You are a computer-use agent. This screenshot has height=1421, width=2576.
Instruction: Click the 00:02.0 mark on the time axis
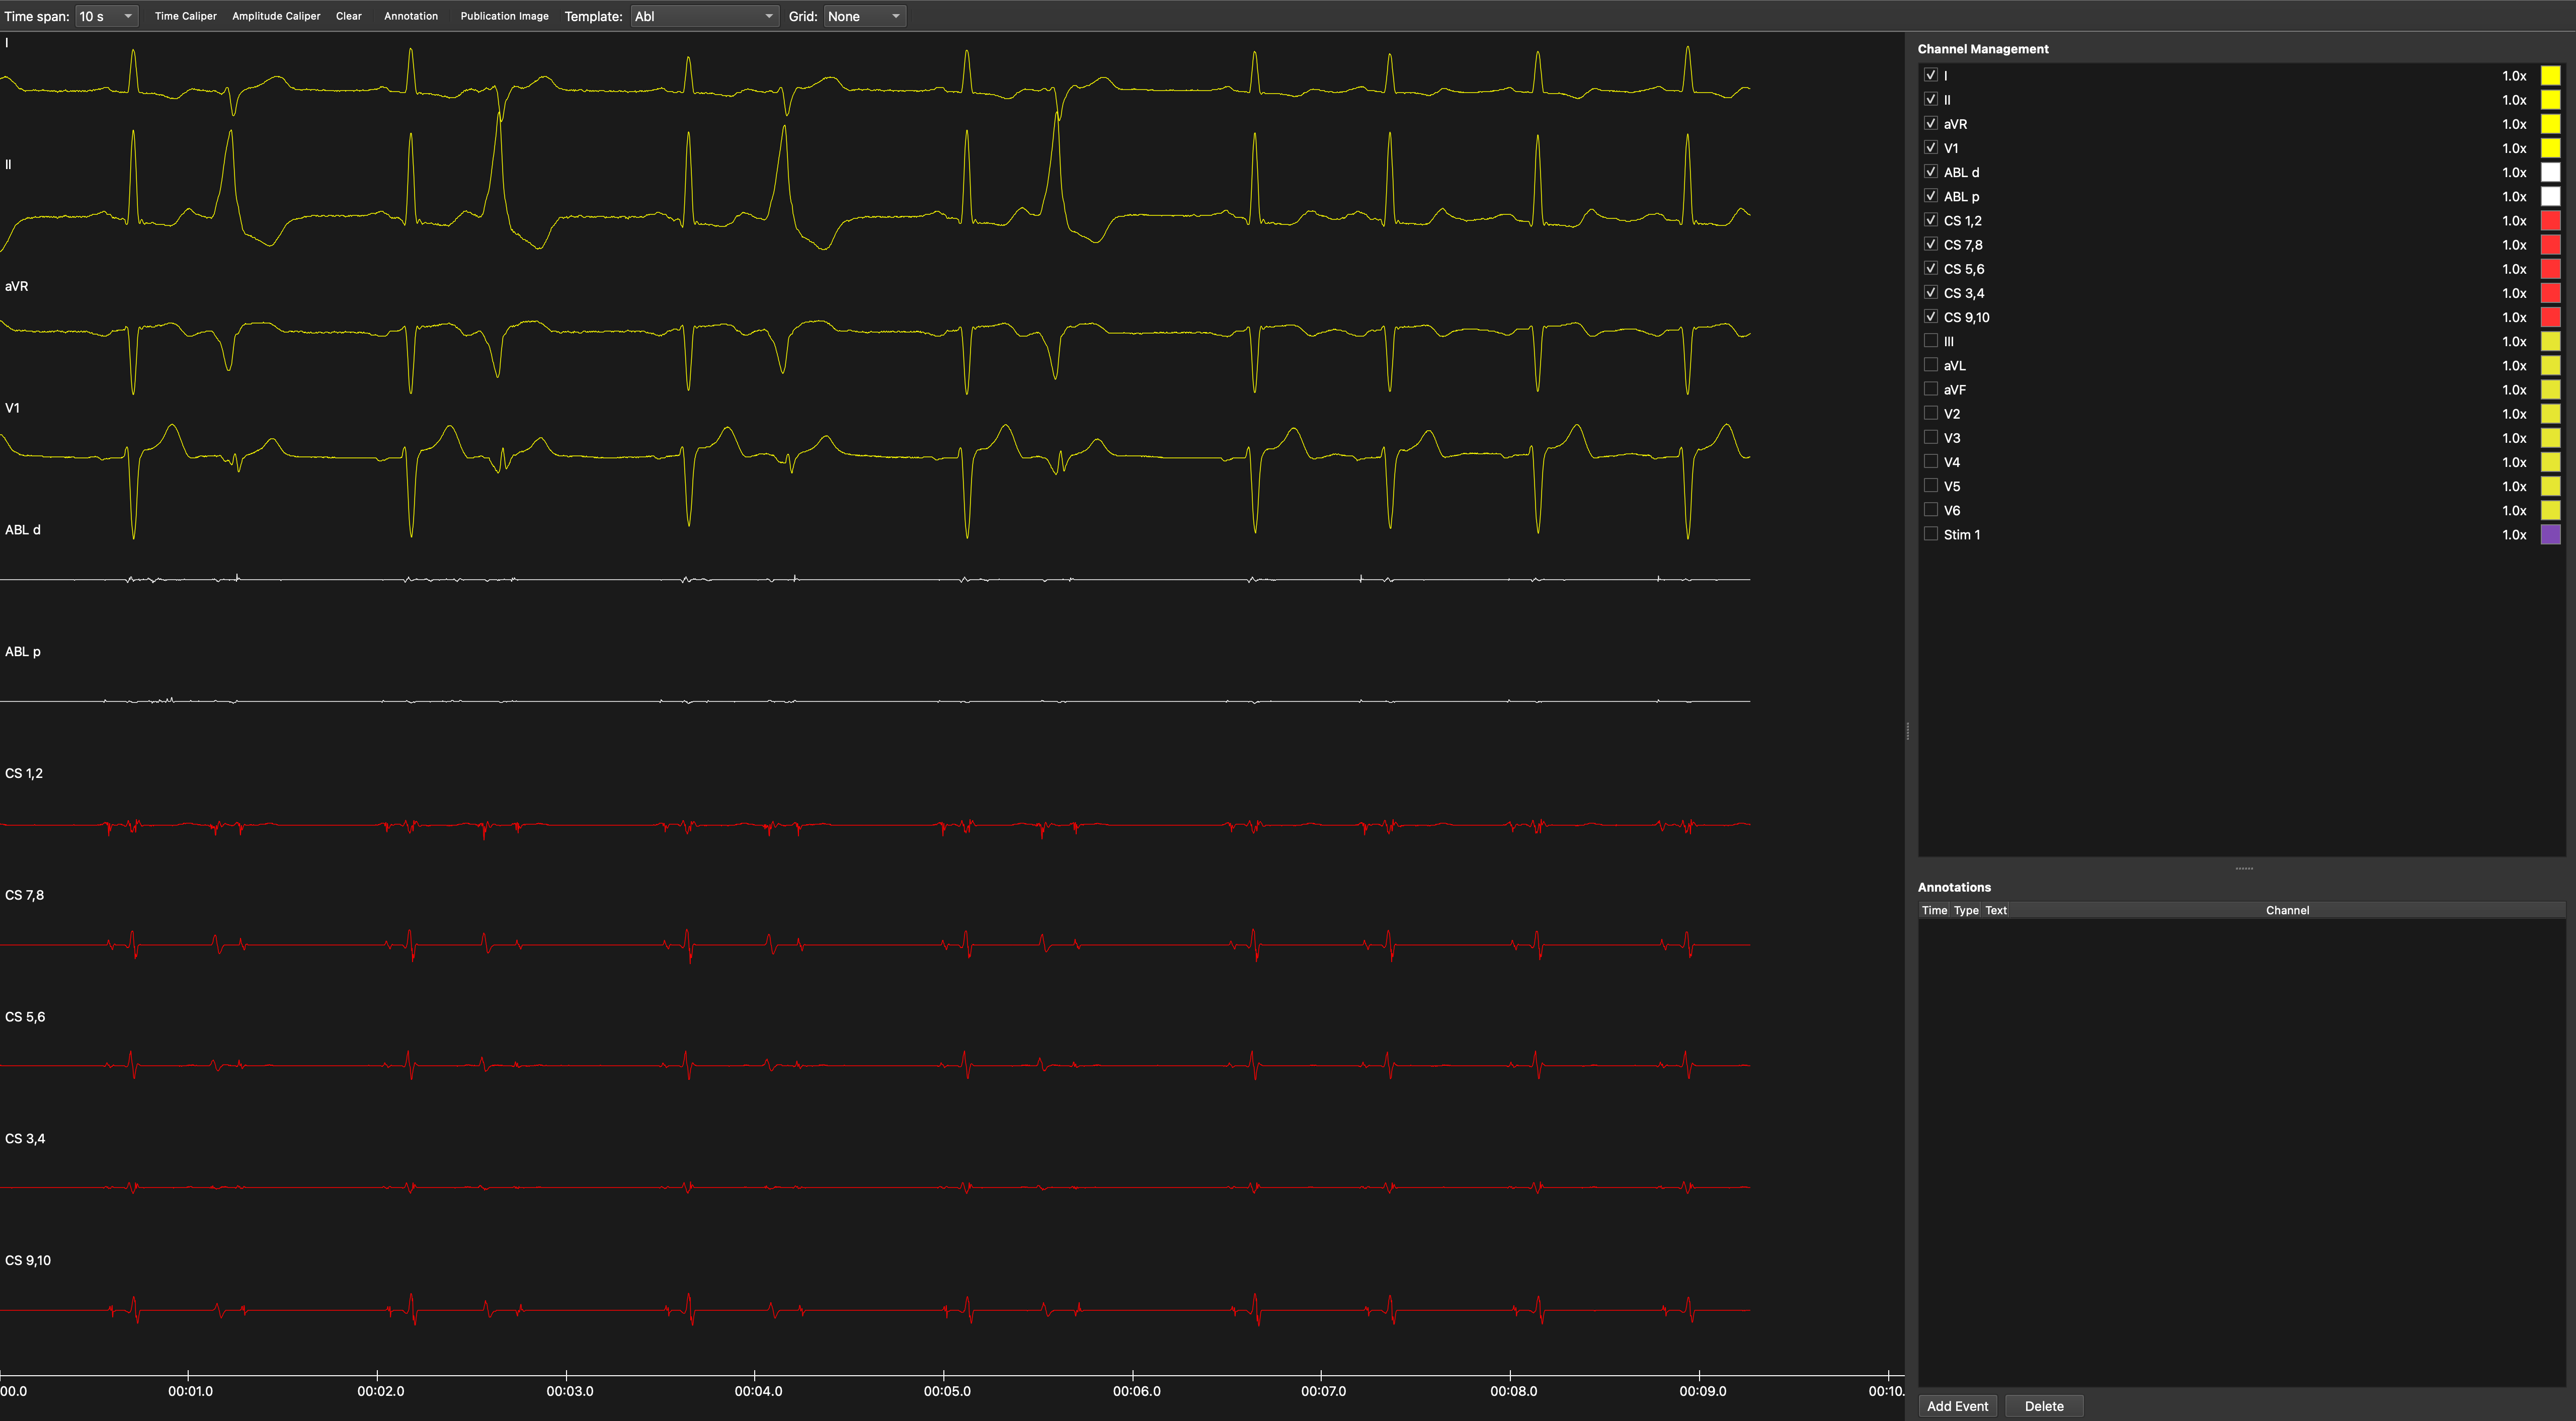[380, 1391]
